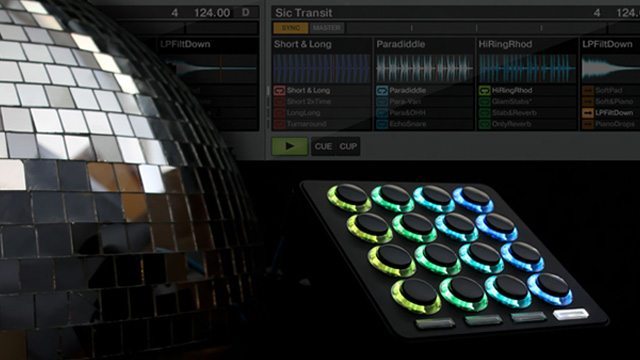Click the deck D letter indicator
This screenshot has height=360, width=640.
246,12
